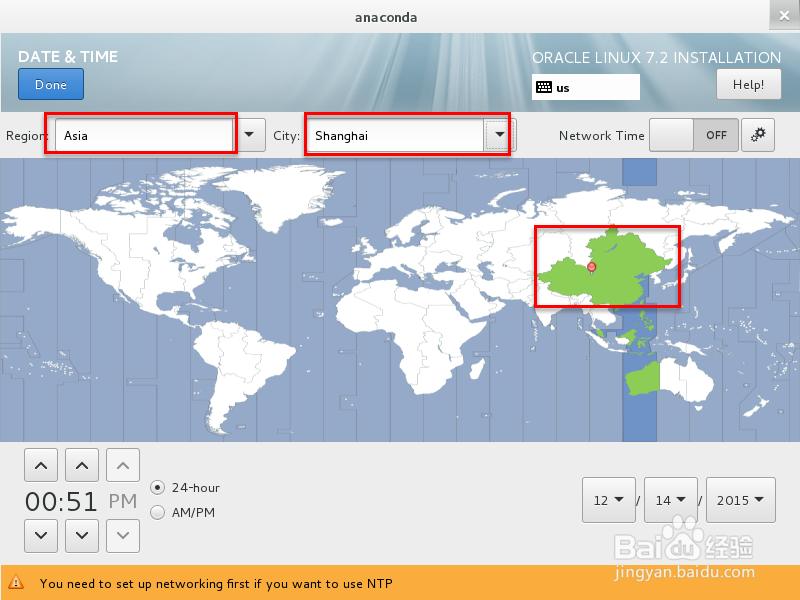Decrease the hours with the down arrow
The width and height of the screenshot is (800, 600).
click(x=41, y=536)
